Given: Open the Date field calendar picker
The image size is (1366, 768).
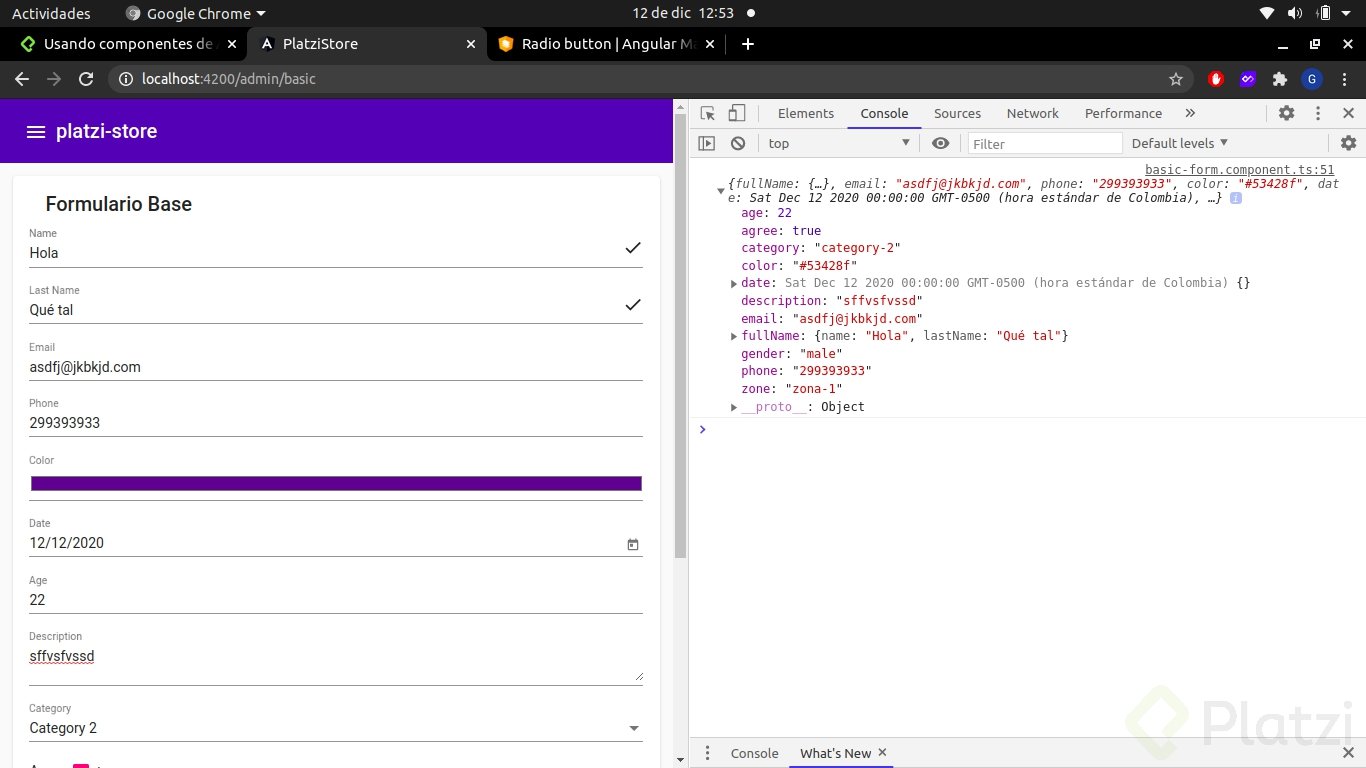Looking at the screenshot, I should (632, 544).
